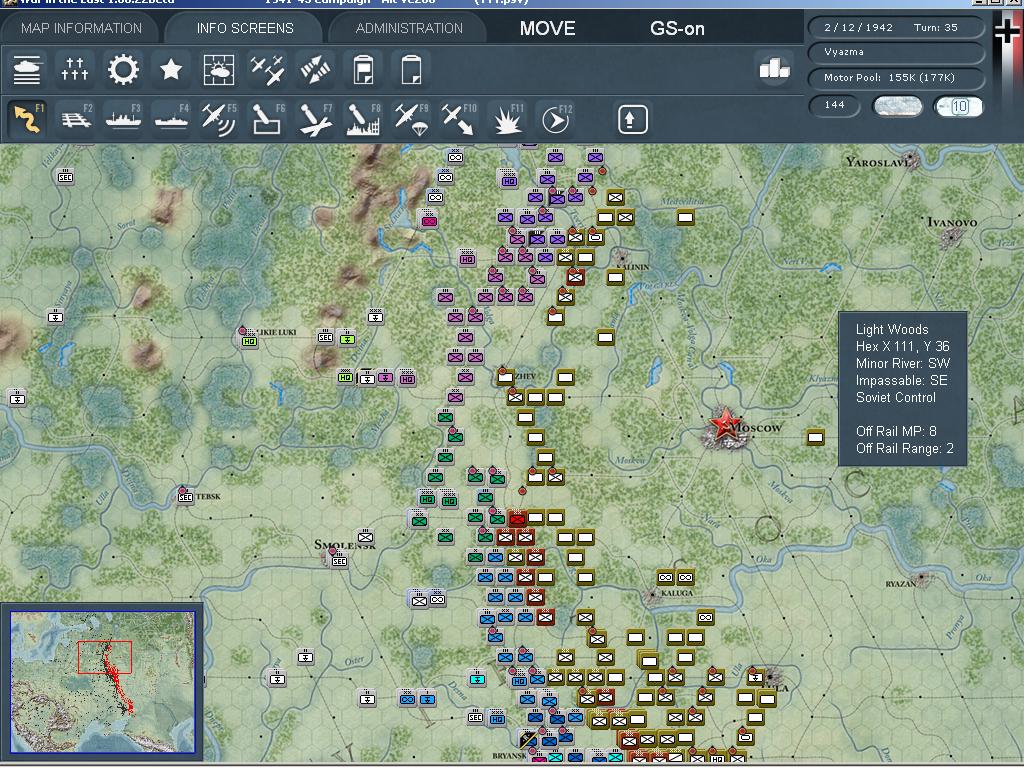Viewport: 1024px width, 768px height.
Task: Open the losses screen crosses icon
Action: [74, 69]
